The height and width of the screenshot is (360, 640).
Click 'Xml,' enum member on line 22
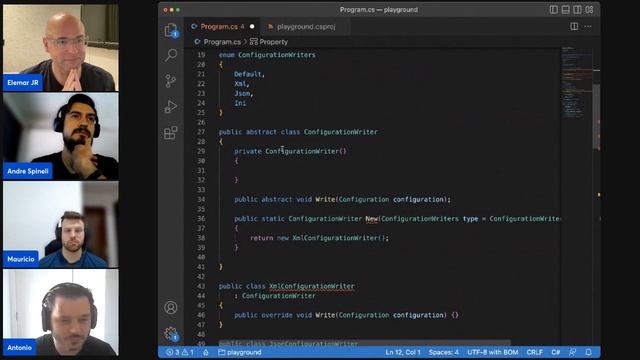click(242, 84)
